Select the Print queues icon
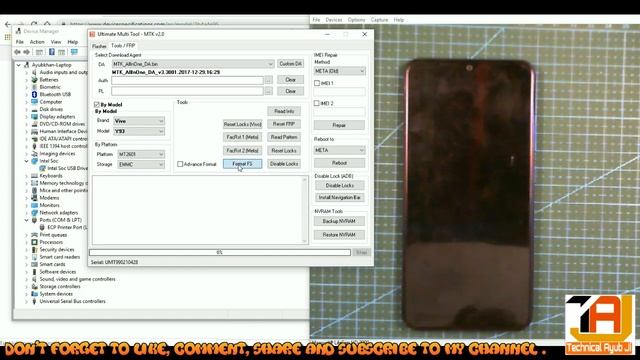The width and height of the screenshot is (640, 360). click(35, 235)
